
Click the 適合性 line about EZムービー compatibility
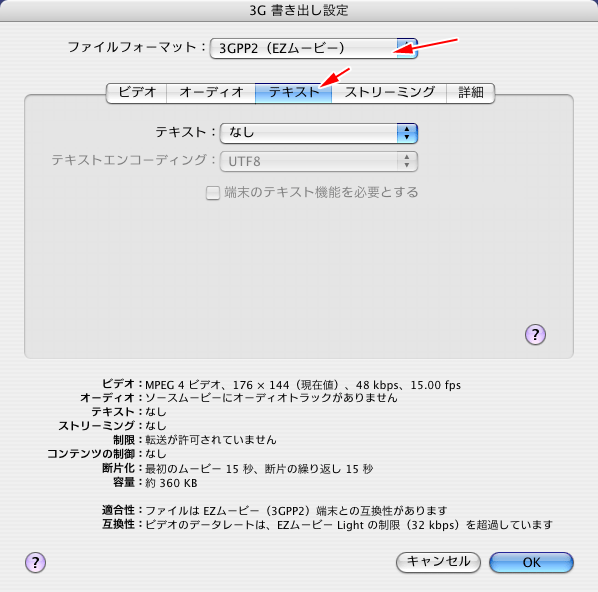tap(275, 510)
